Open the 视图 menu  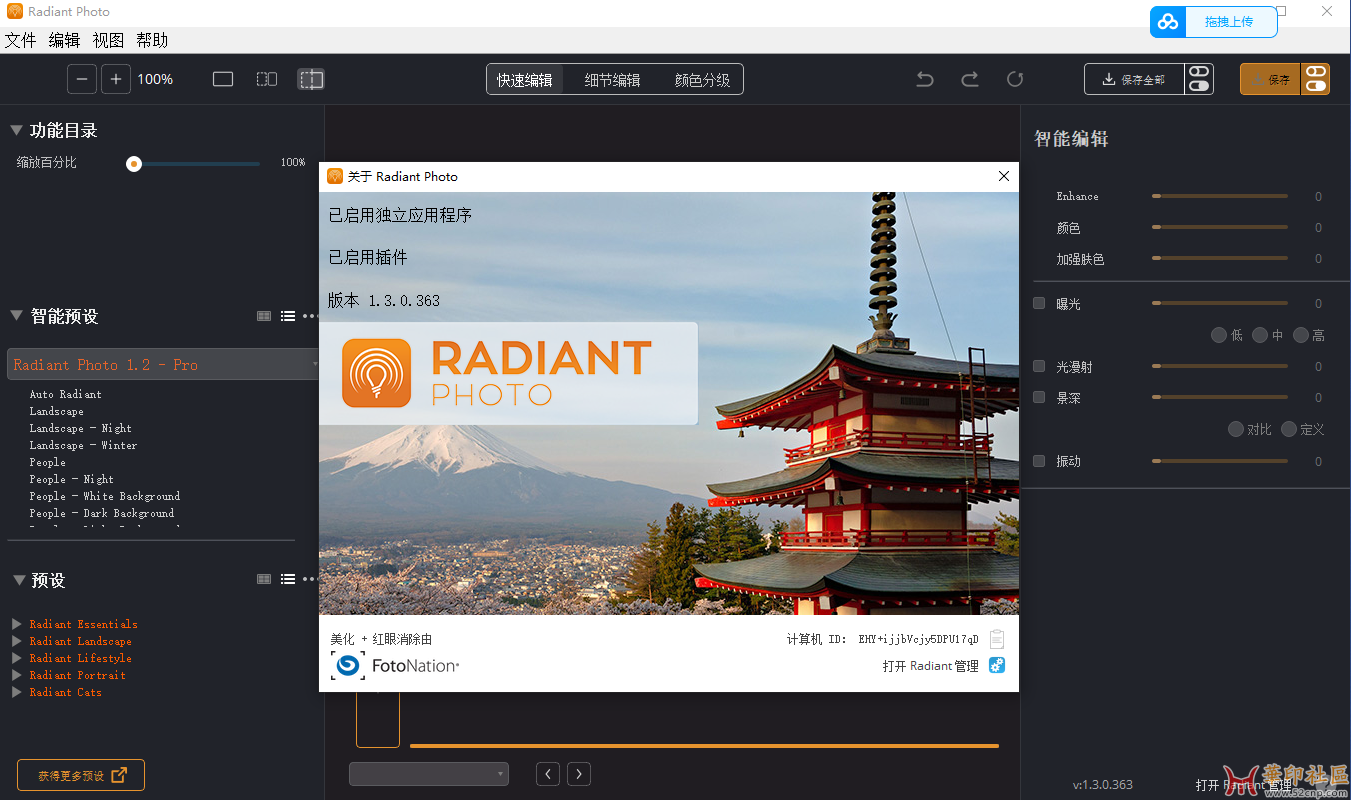[108, 40]
